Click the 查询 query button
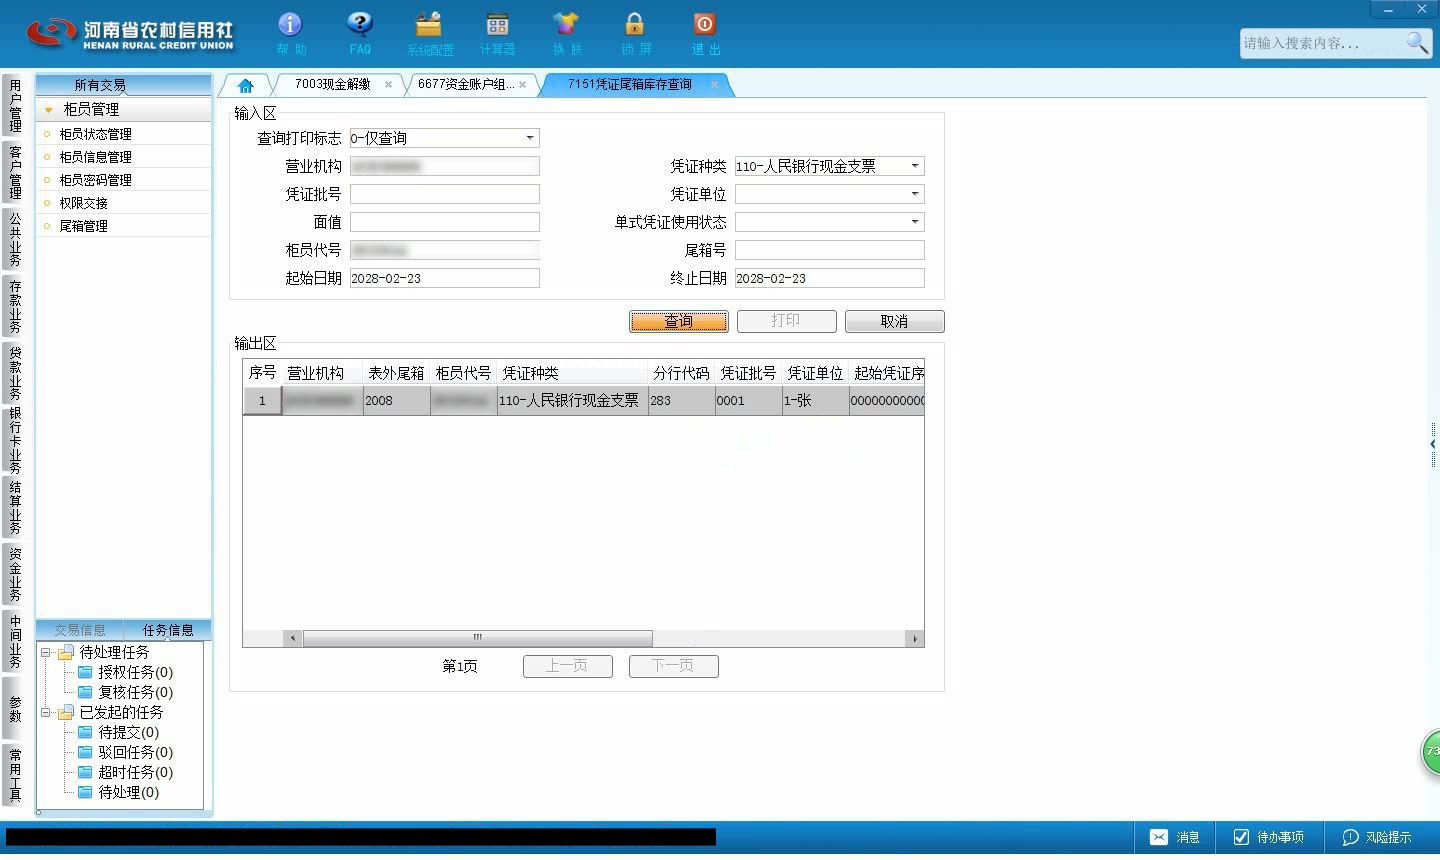This screenshot has height=860, width=1440. click(x=679, y=321)
